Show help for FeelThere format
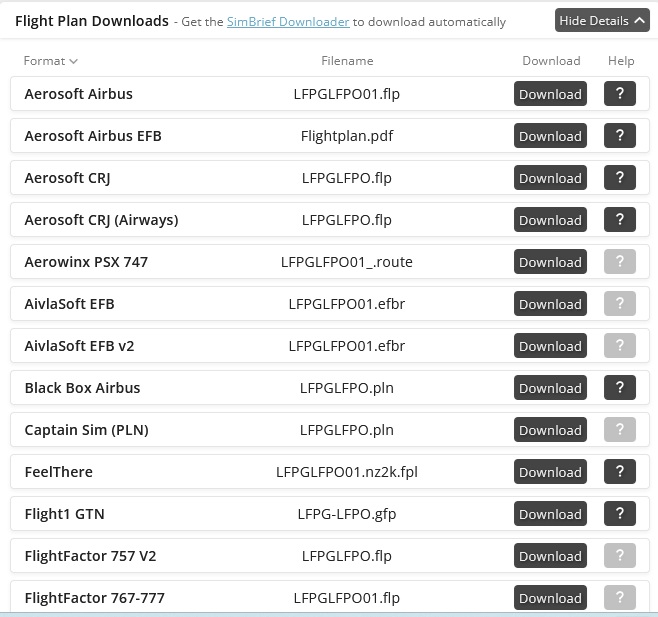This screenshot has height=617, width=658. point(620,472)
